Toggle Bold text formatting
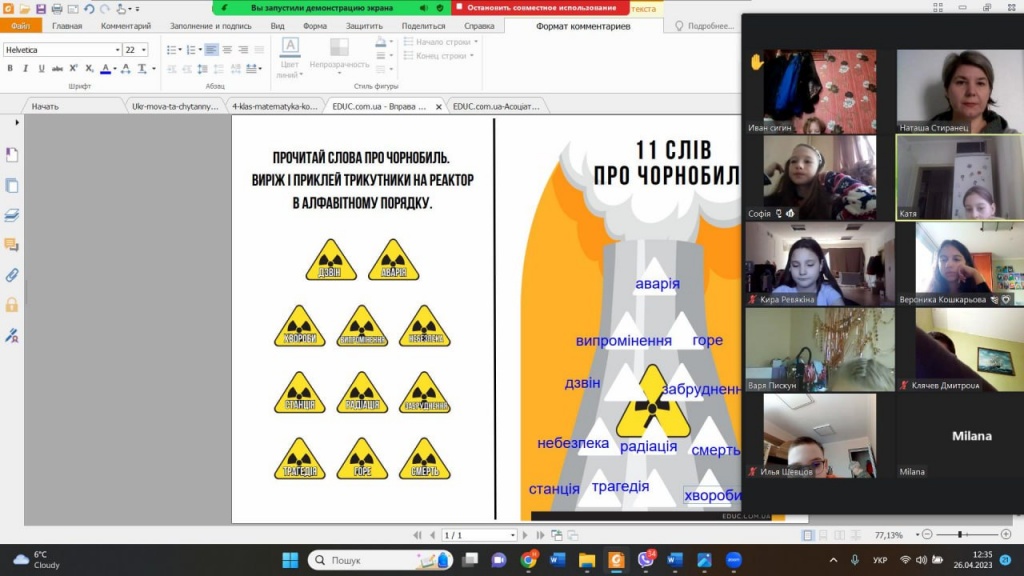Screen dimensions: 1024x576 tap(10, 68)
